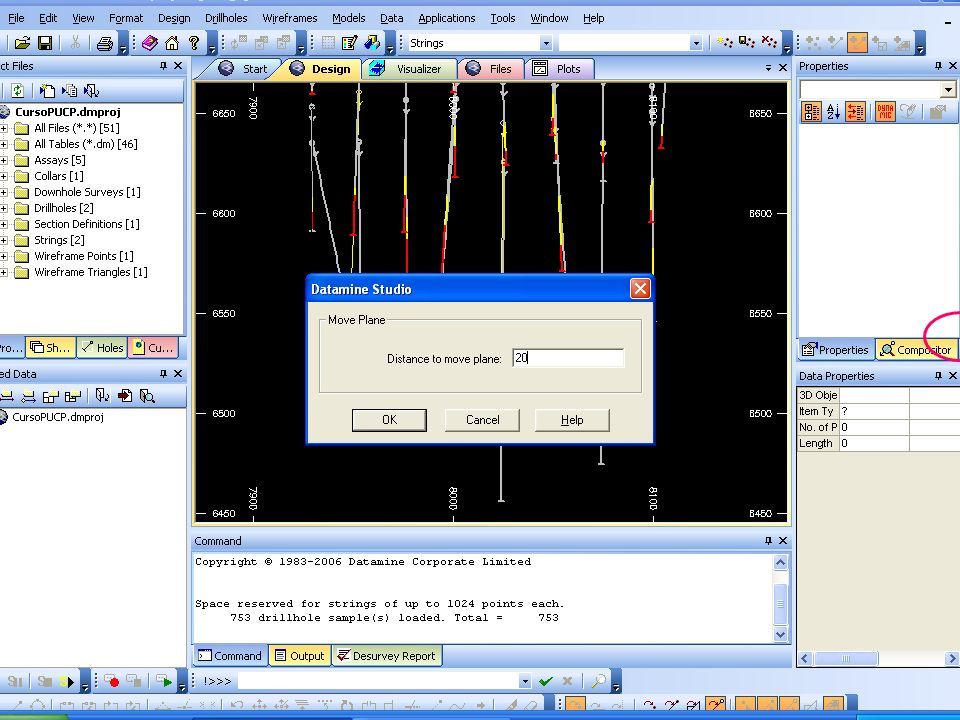This screenshot has width=960, height=720.
Task: Open the Wireframes menu
Action: [x=290, y=18]
